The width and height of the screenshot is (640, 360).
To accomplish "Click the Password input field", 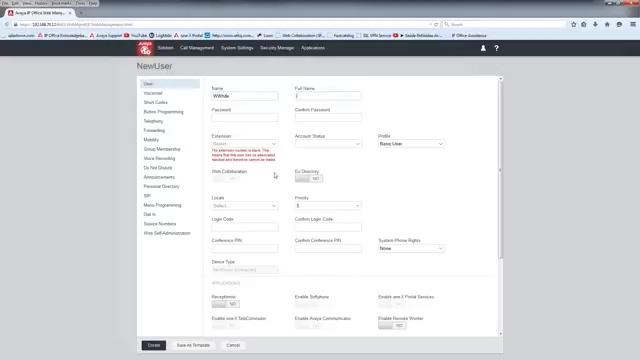I will (245, 118).
